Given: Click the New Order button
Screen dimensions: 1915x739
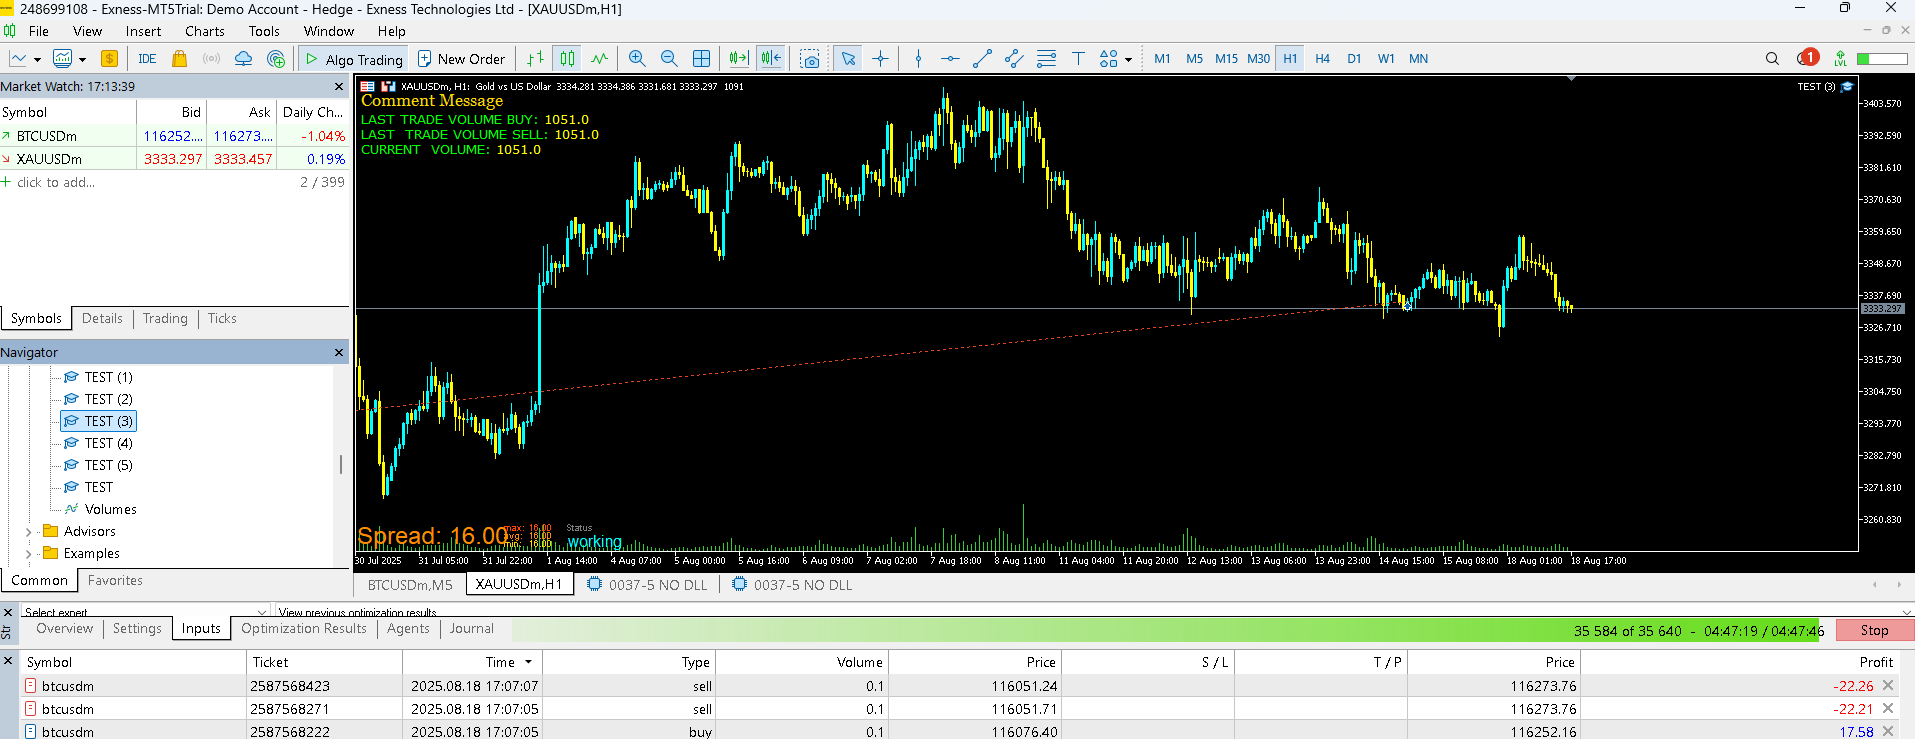Looking at the screenshot, I should point(461,59).
